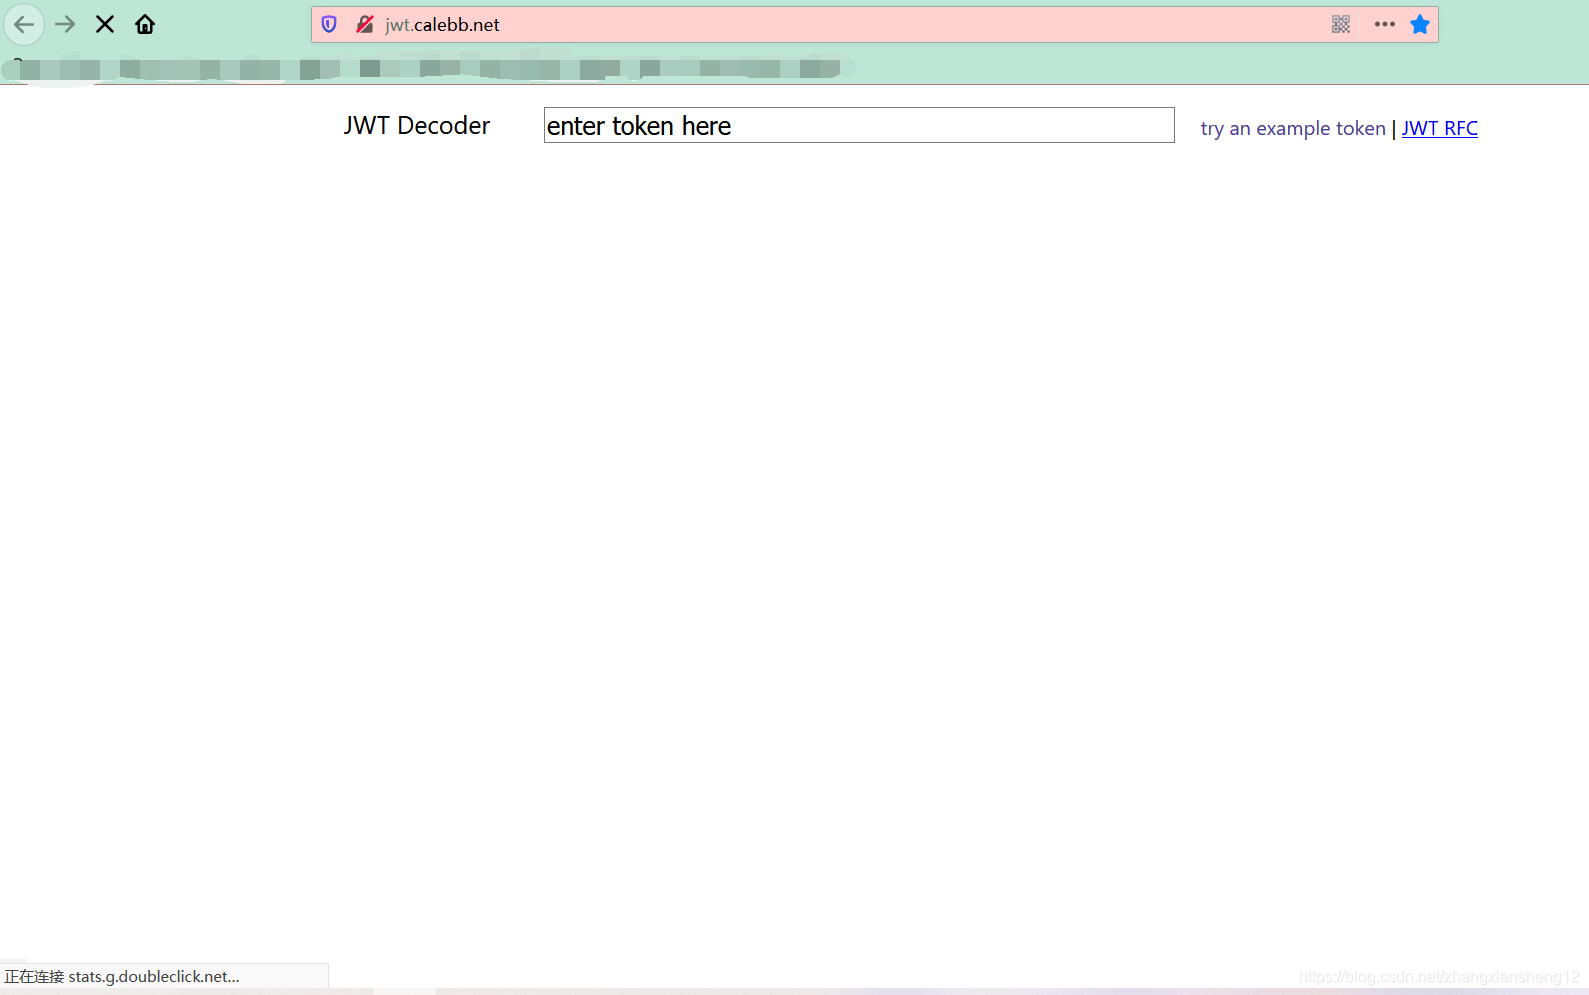Click the enter token here field
Screen dimensions: 1589x995
pos(859,125)
